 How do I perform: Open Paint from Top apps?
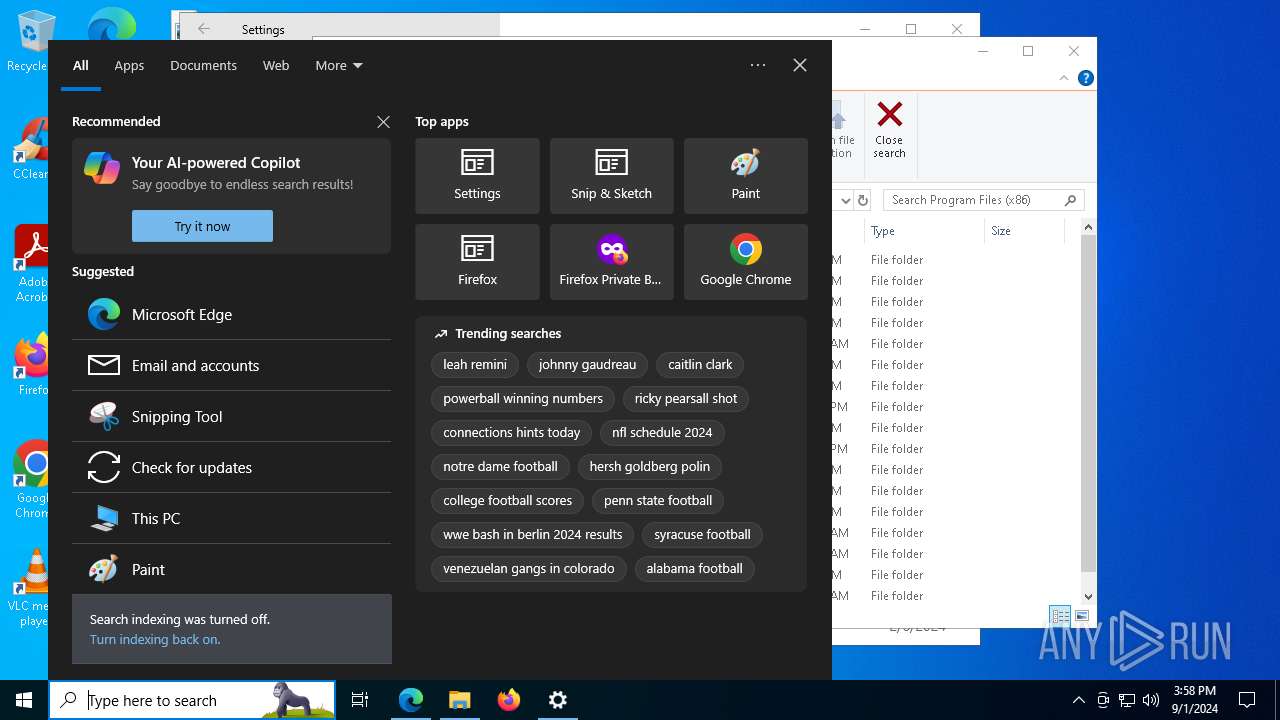pos(745,176)
